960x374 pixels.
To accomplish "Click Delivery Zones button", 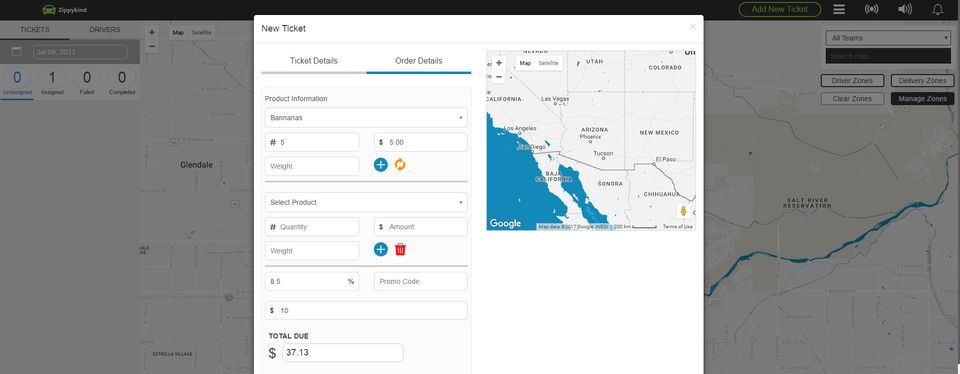I will 922,81.
